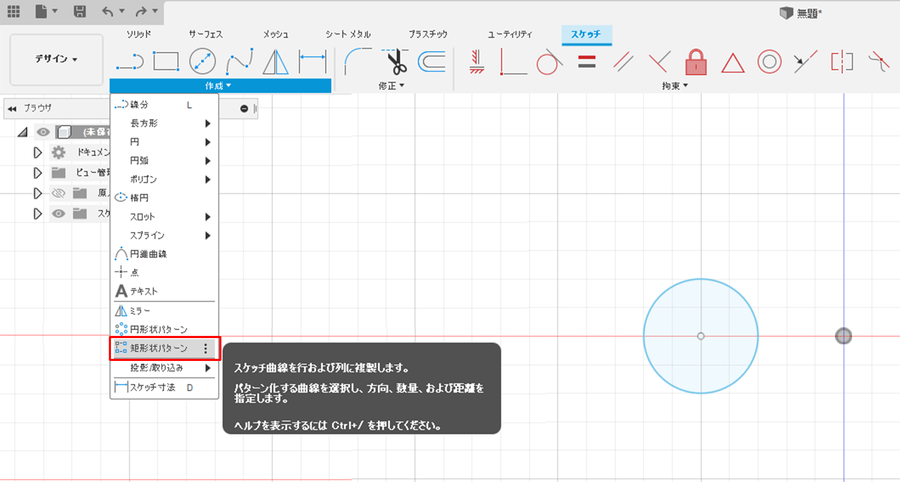900x482 pixels.
Task: Click the Undo arrow icon
Action: 107,11
